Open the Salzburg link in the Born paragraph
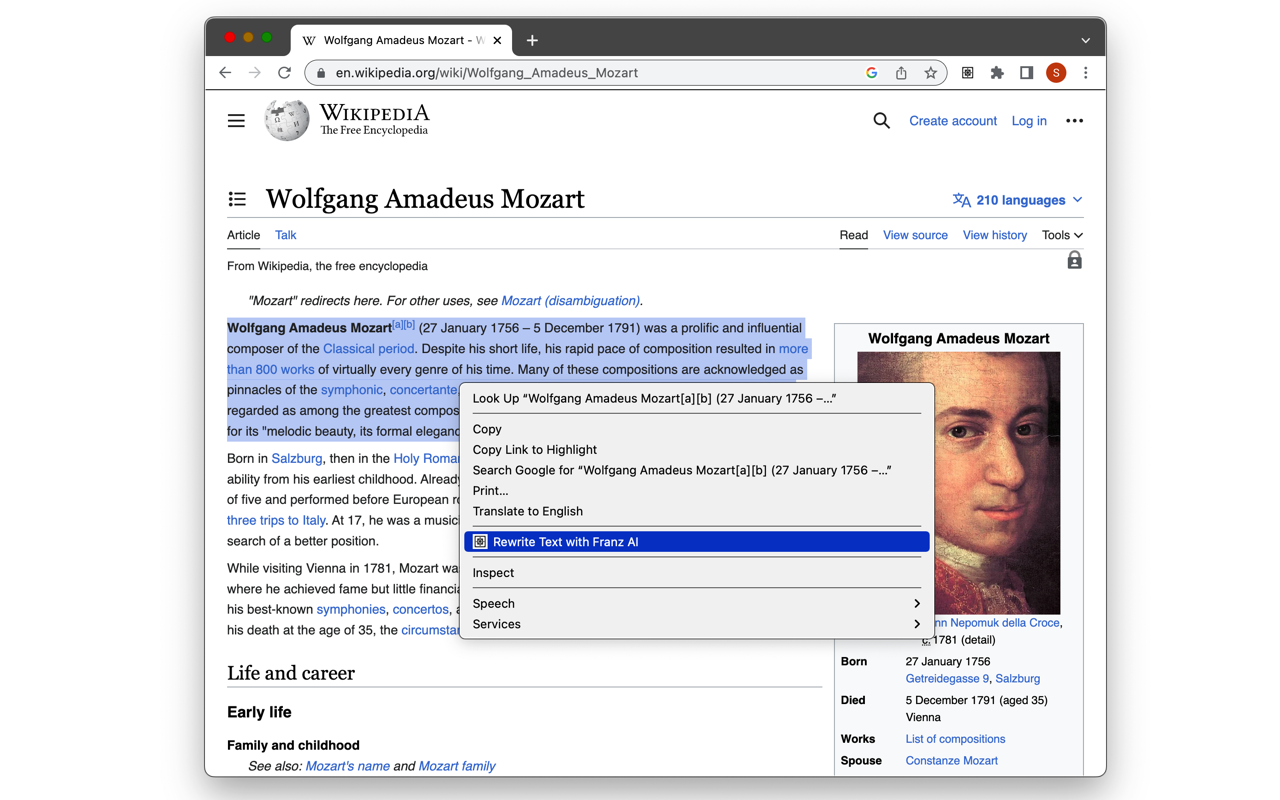 point(297,458)
